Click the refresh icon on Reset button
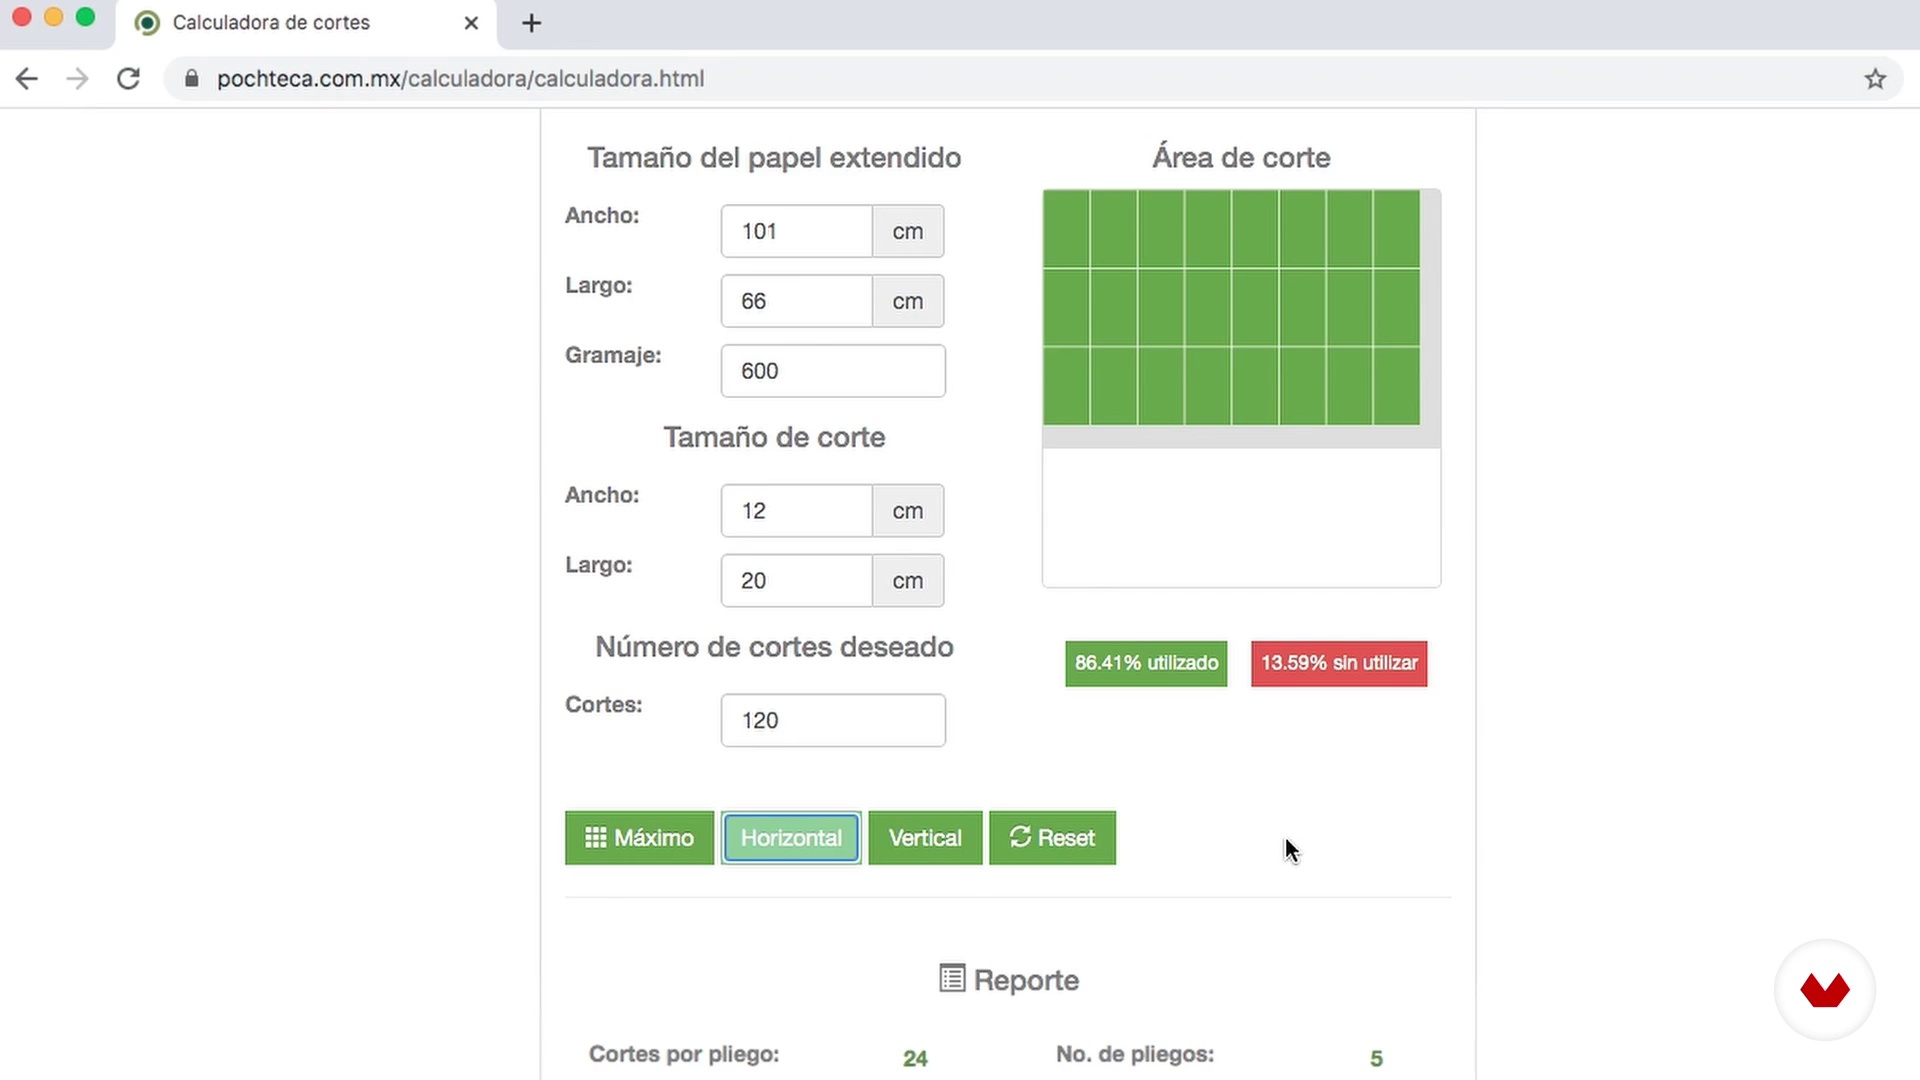 [x=1020, y=837]
